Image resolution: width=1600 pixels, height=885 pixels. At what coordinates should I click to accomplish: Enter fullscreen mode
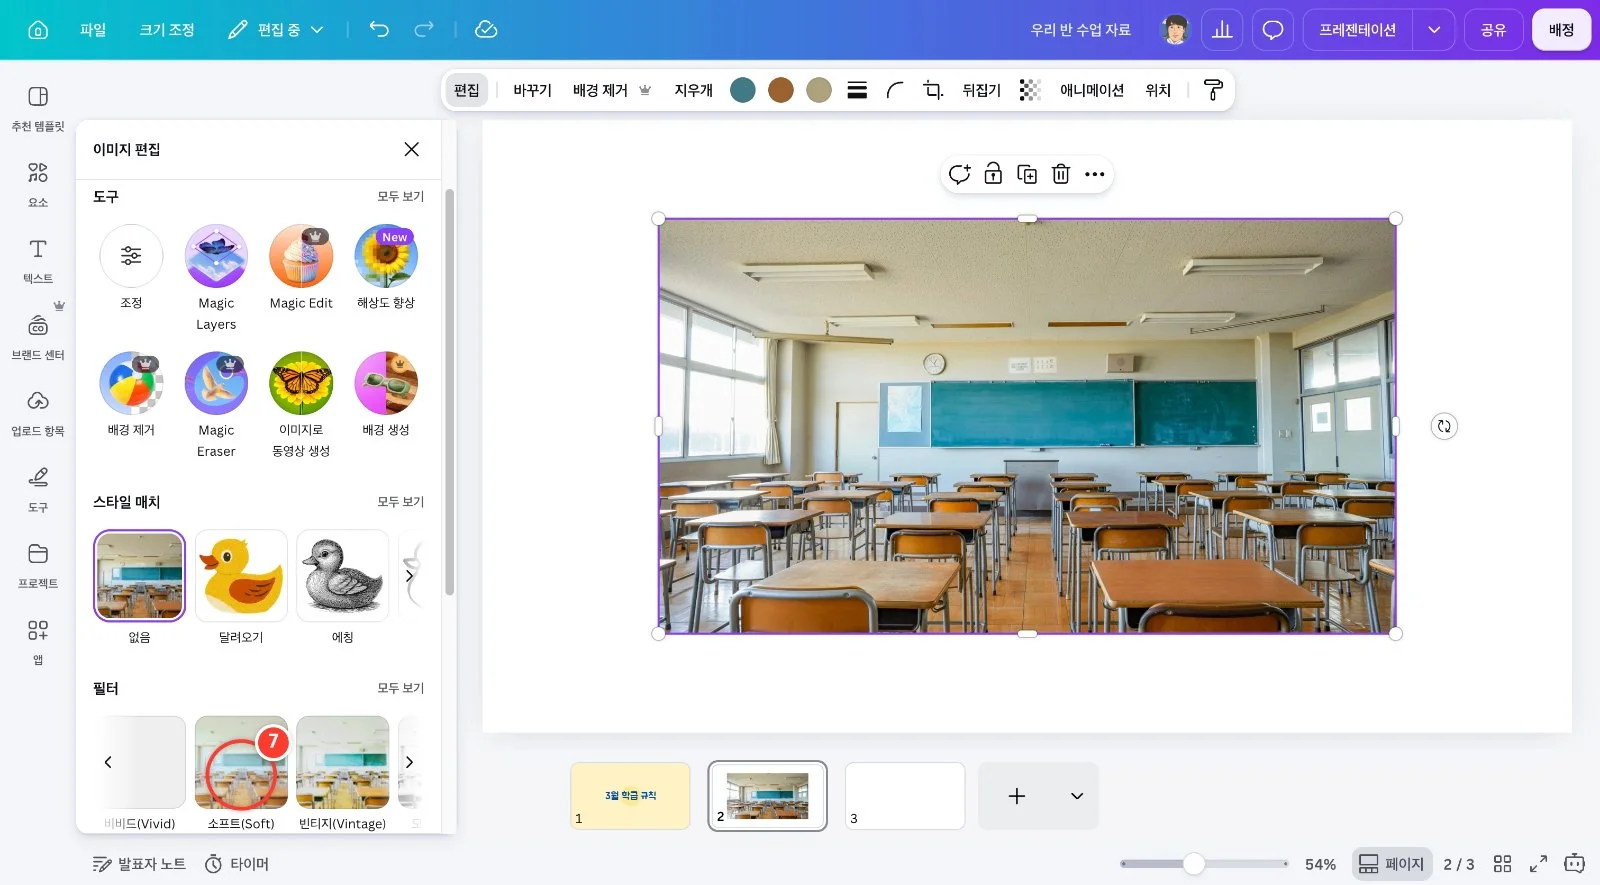[x=1538, y=864]
